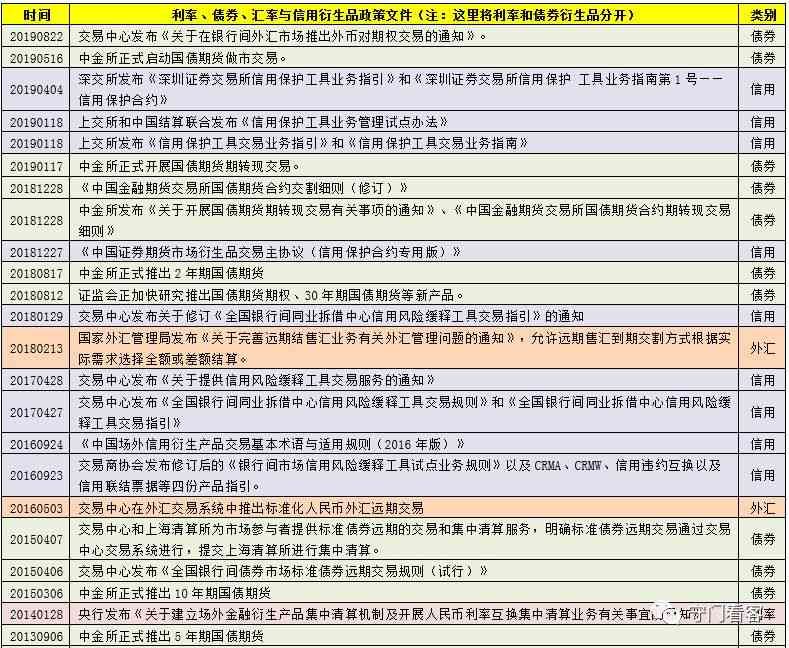Select date cell 20150407
The image size is (789, 648).
(36, 539)
